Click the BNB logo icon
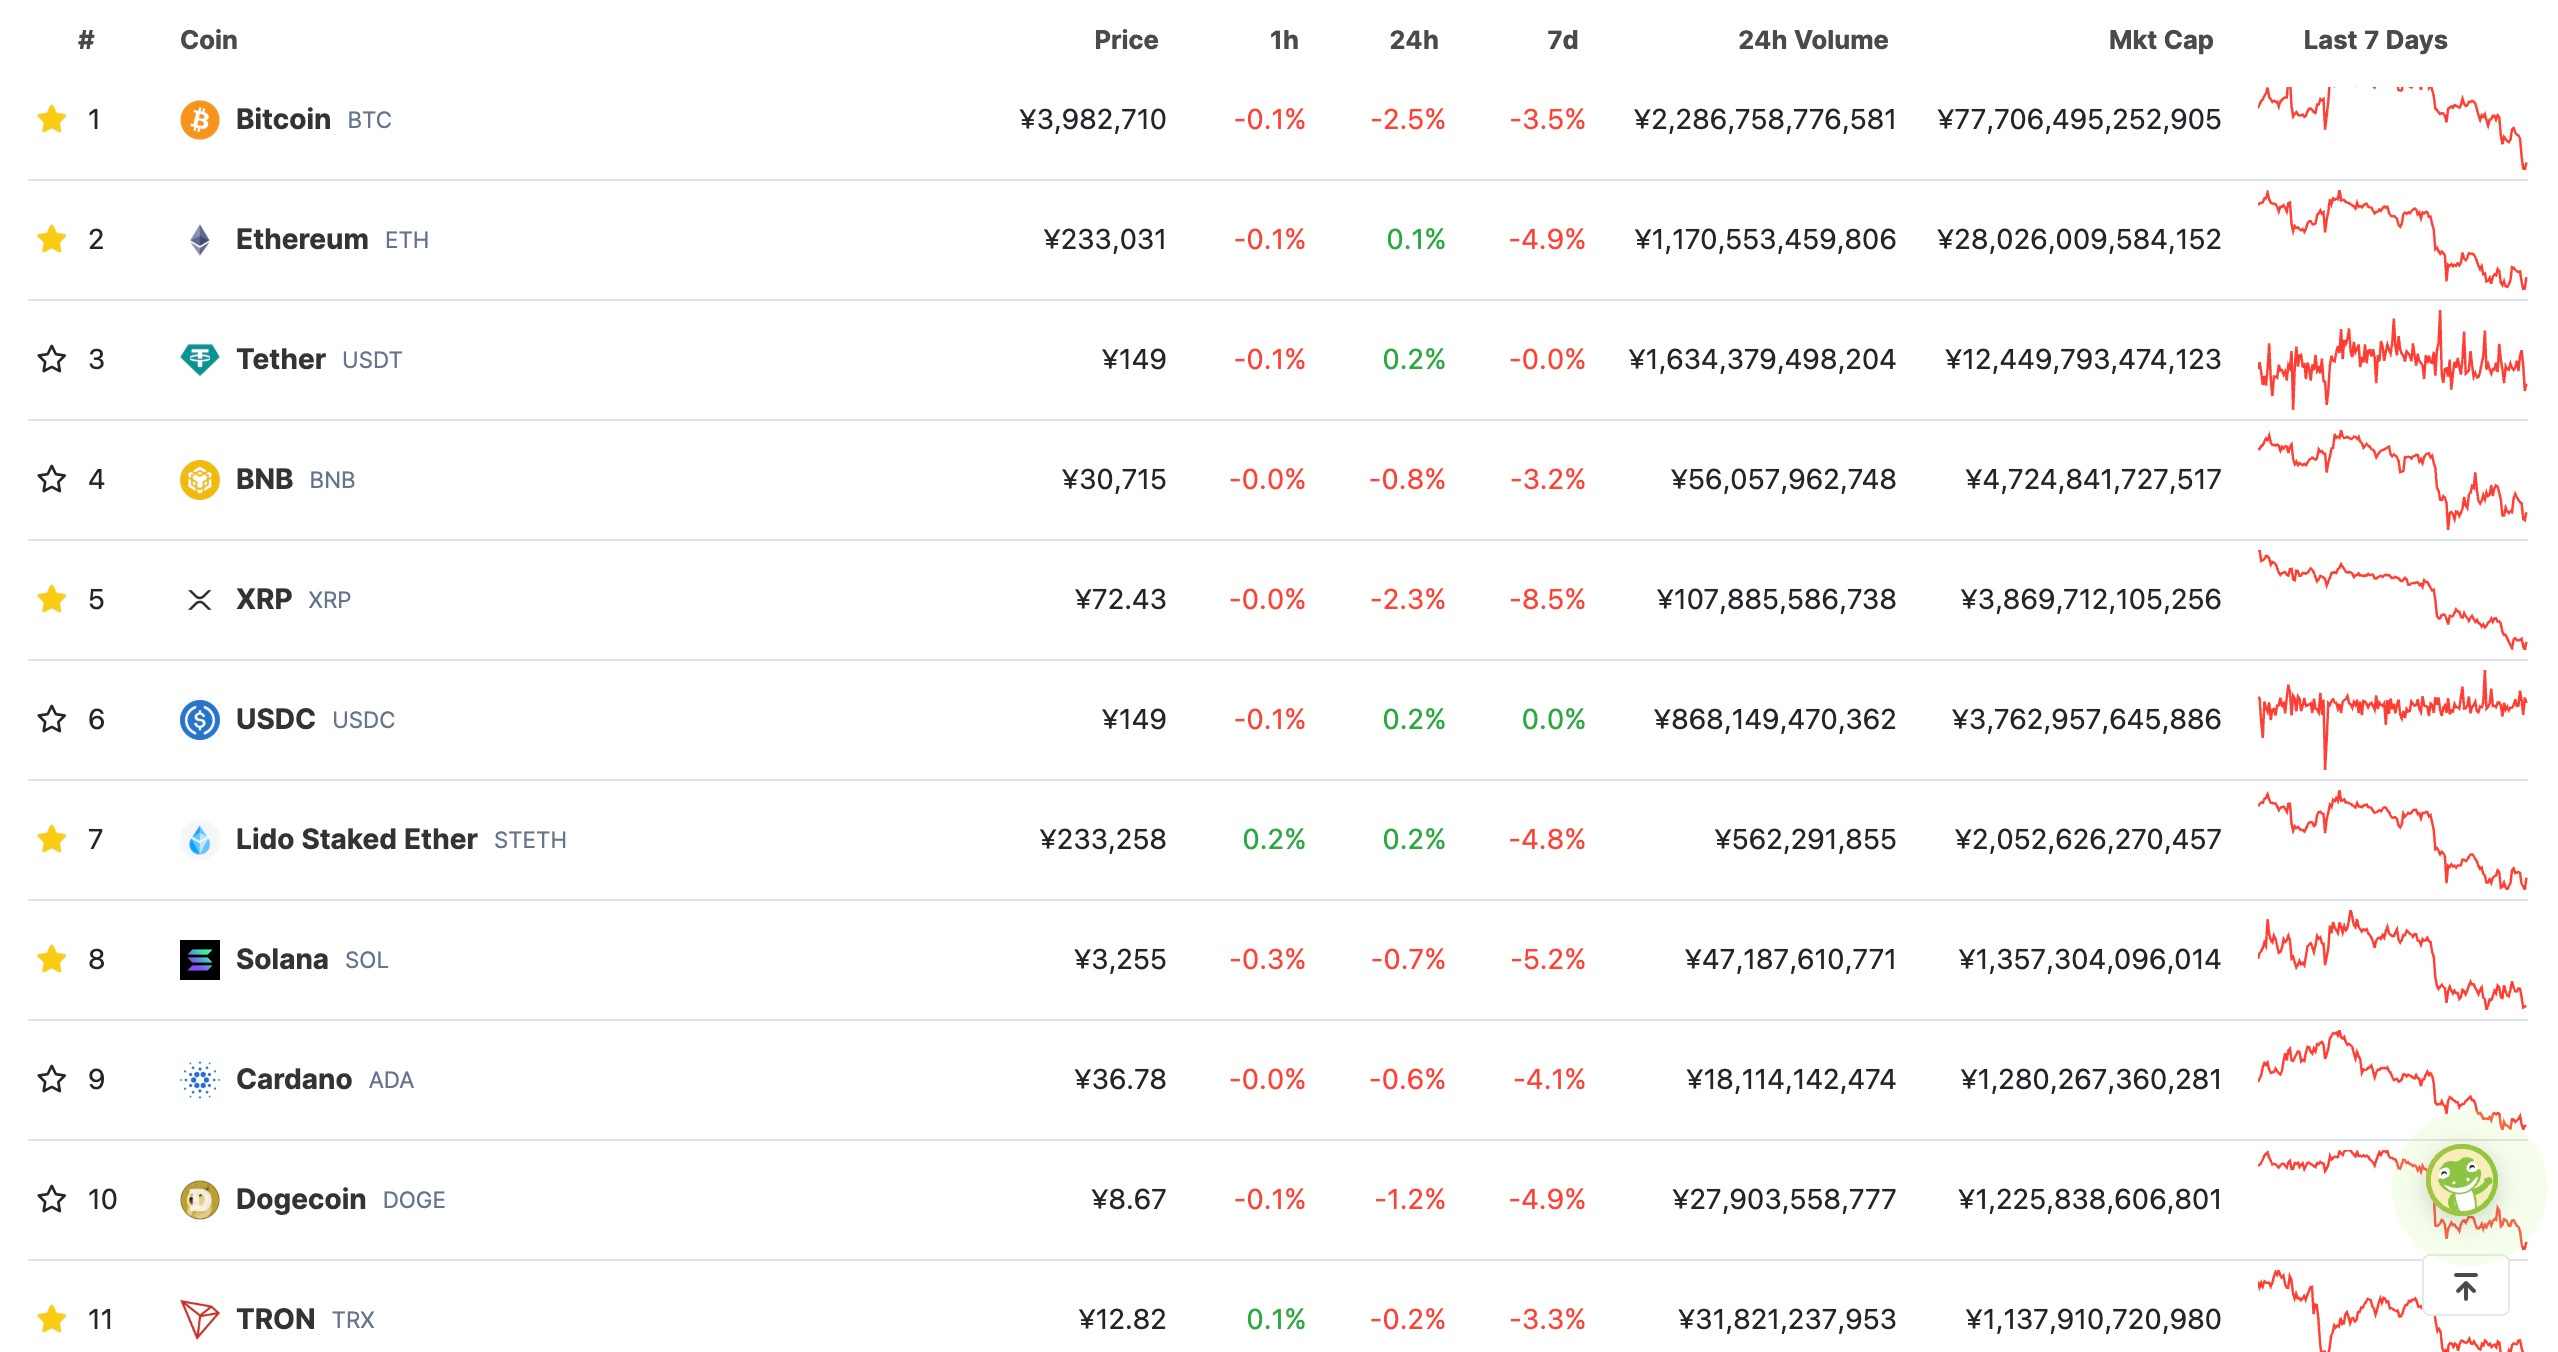Viewport: 2558px width, 1352px height. (200, 480)
